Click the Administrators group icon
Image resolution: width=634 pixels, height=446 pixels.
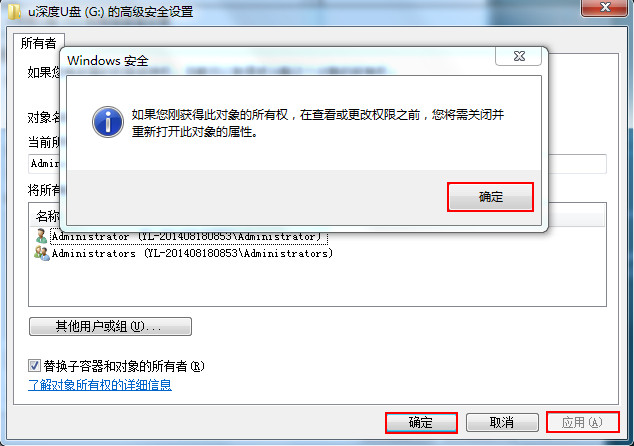coord(42,253)
